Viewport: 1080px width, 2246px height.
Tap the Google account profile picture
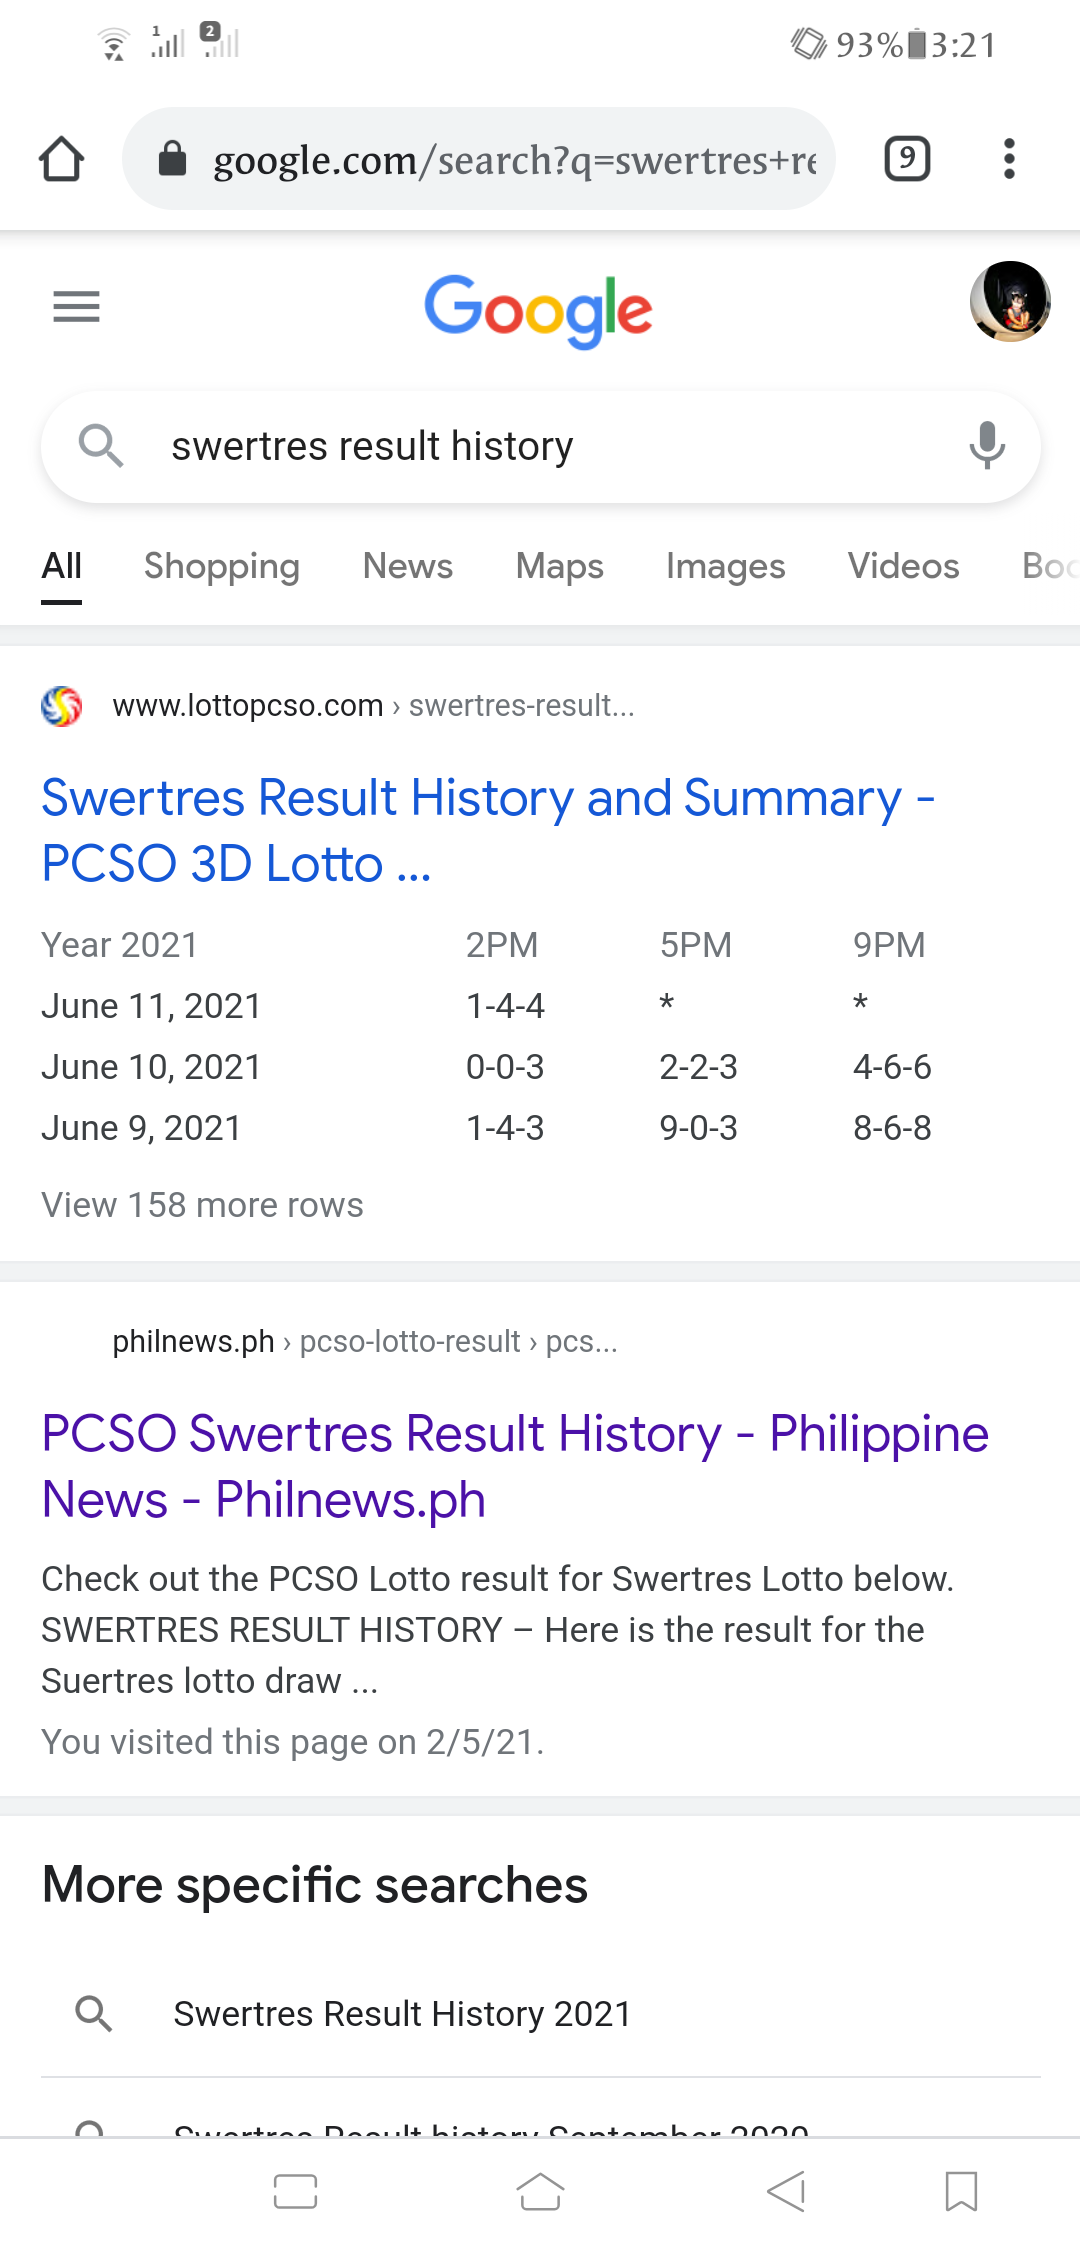(1010, 301)
